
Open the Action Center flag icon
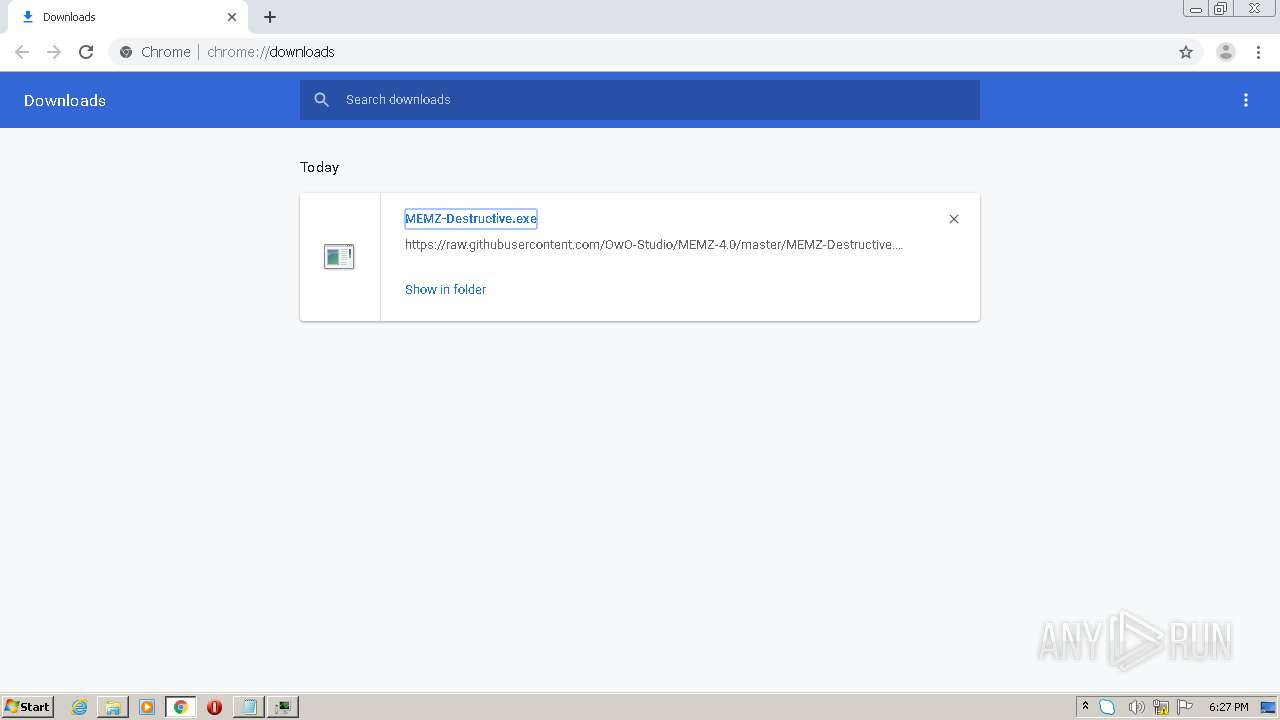(x=1185, y=707)
